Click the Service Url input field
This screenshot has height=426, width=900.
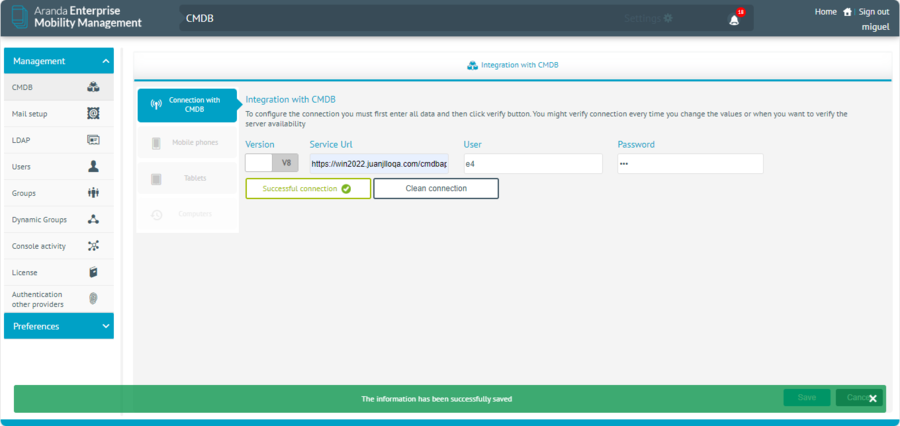(379, 164)
